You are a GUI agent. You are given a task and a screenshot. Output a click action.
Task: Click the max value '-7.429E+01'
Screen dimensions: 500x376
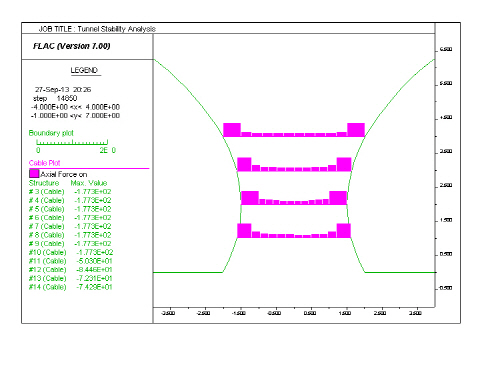tap(94, 287)
